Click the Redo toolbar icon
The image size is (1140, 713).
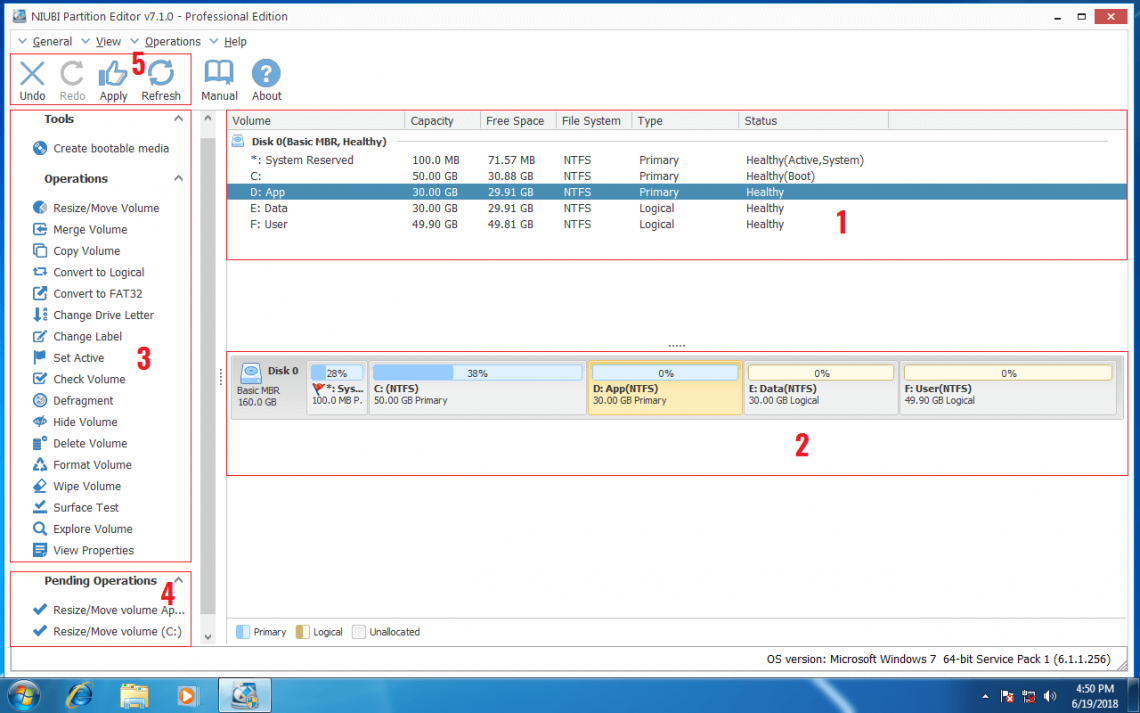[72, 80]
